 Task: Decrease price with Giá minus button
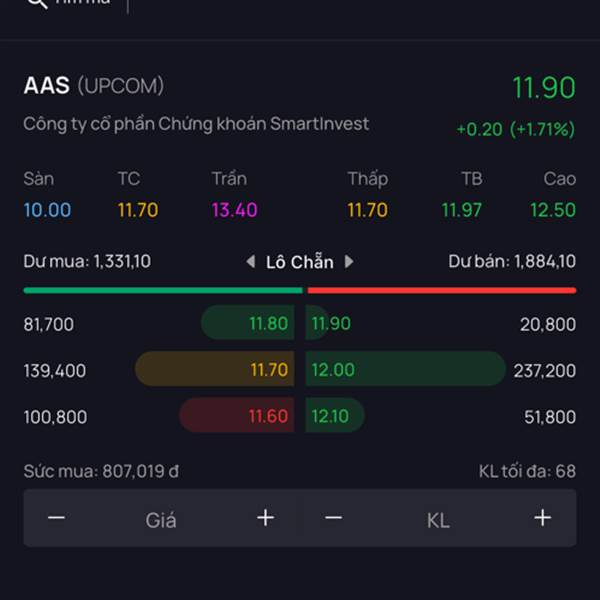click(57, 518)
